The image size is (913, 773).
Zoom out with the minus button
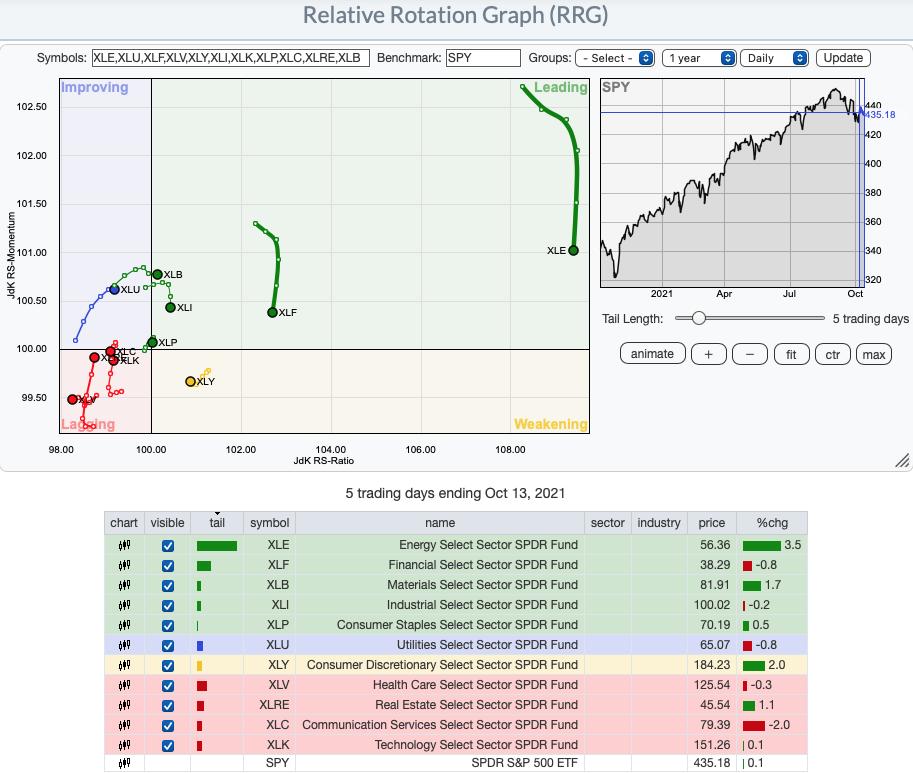(750, 354)
